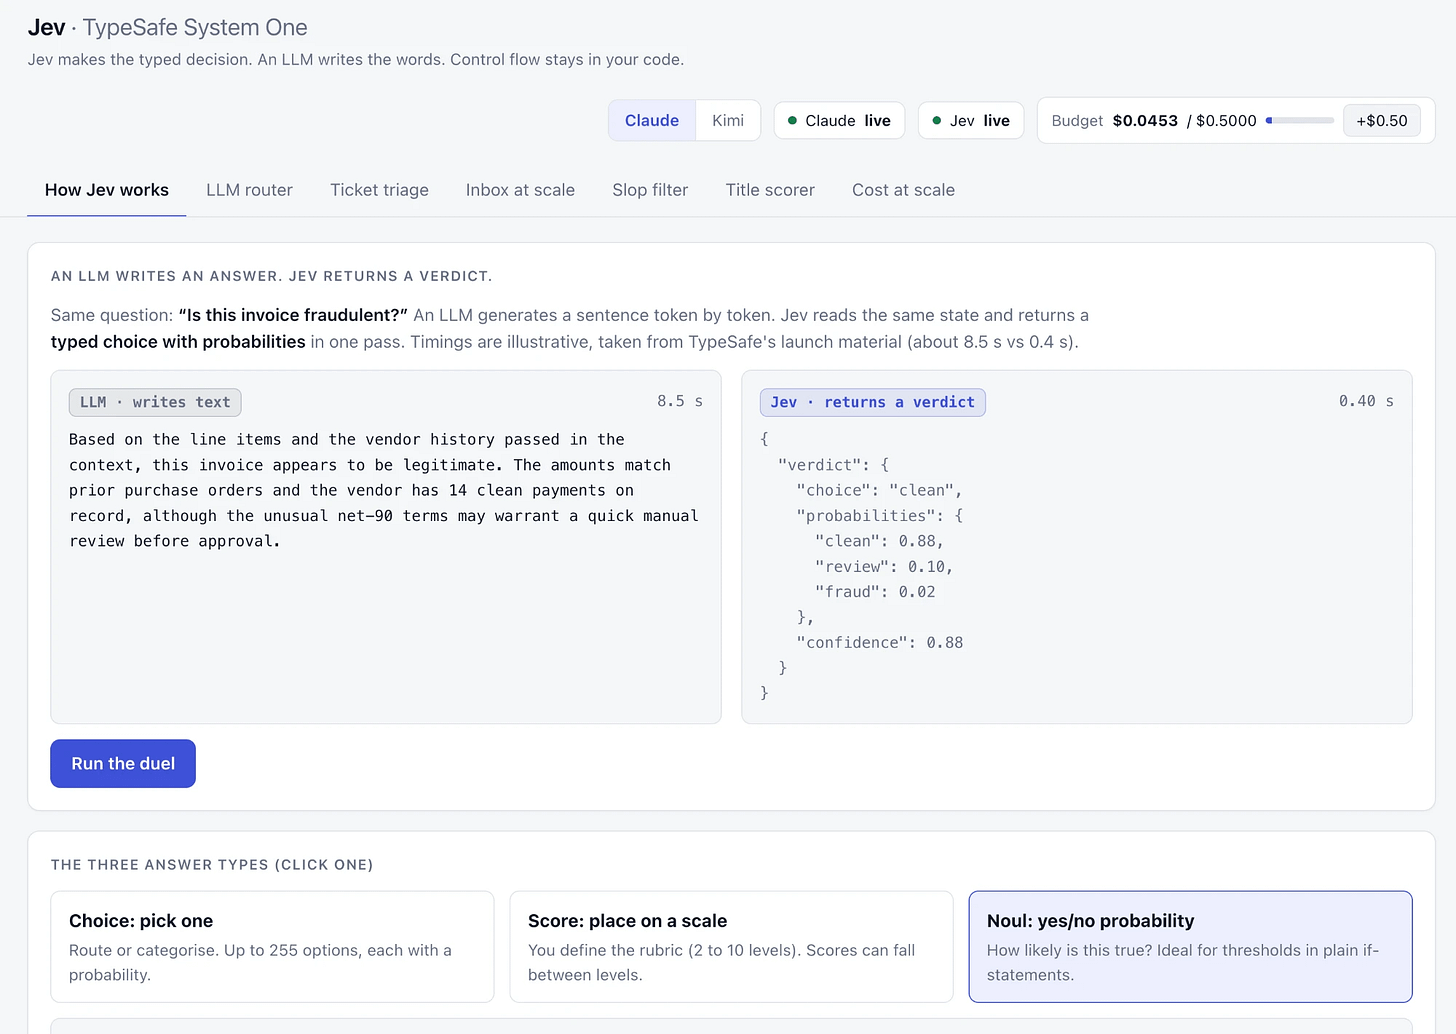Click the green dot beside Jev live
Viewport: 1456px width, 1034px height.
(937, 120)
